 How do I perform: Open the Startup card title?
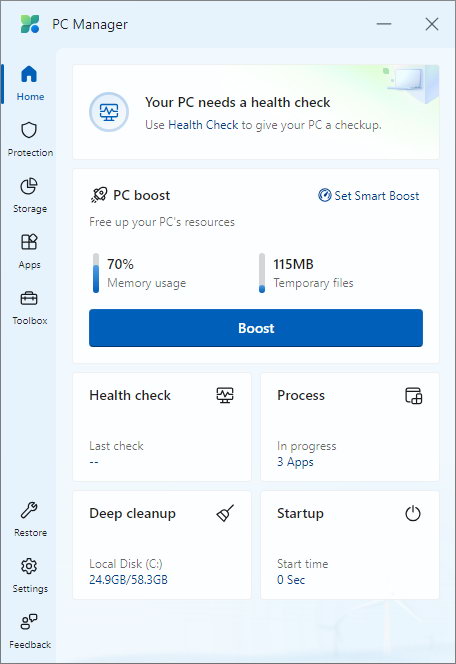click(300, 513)
